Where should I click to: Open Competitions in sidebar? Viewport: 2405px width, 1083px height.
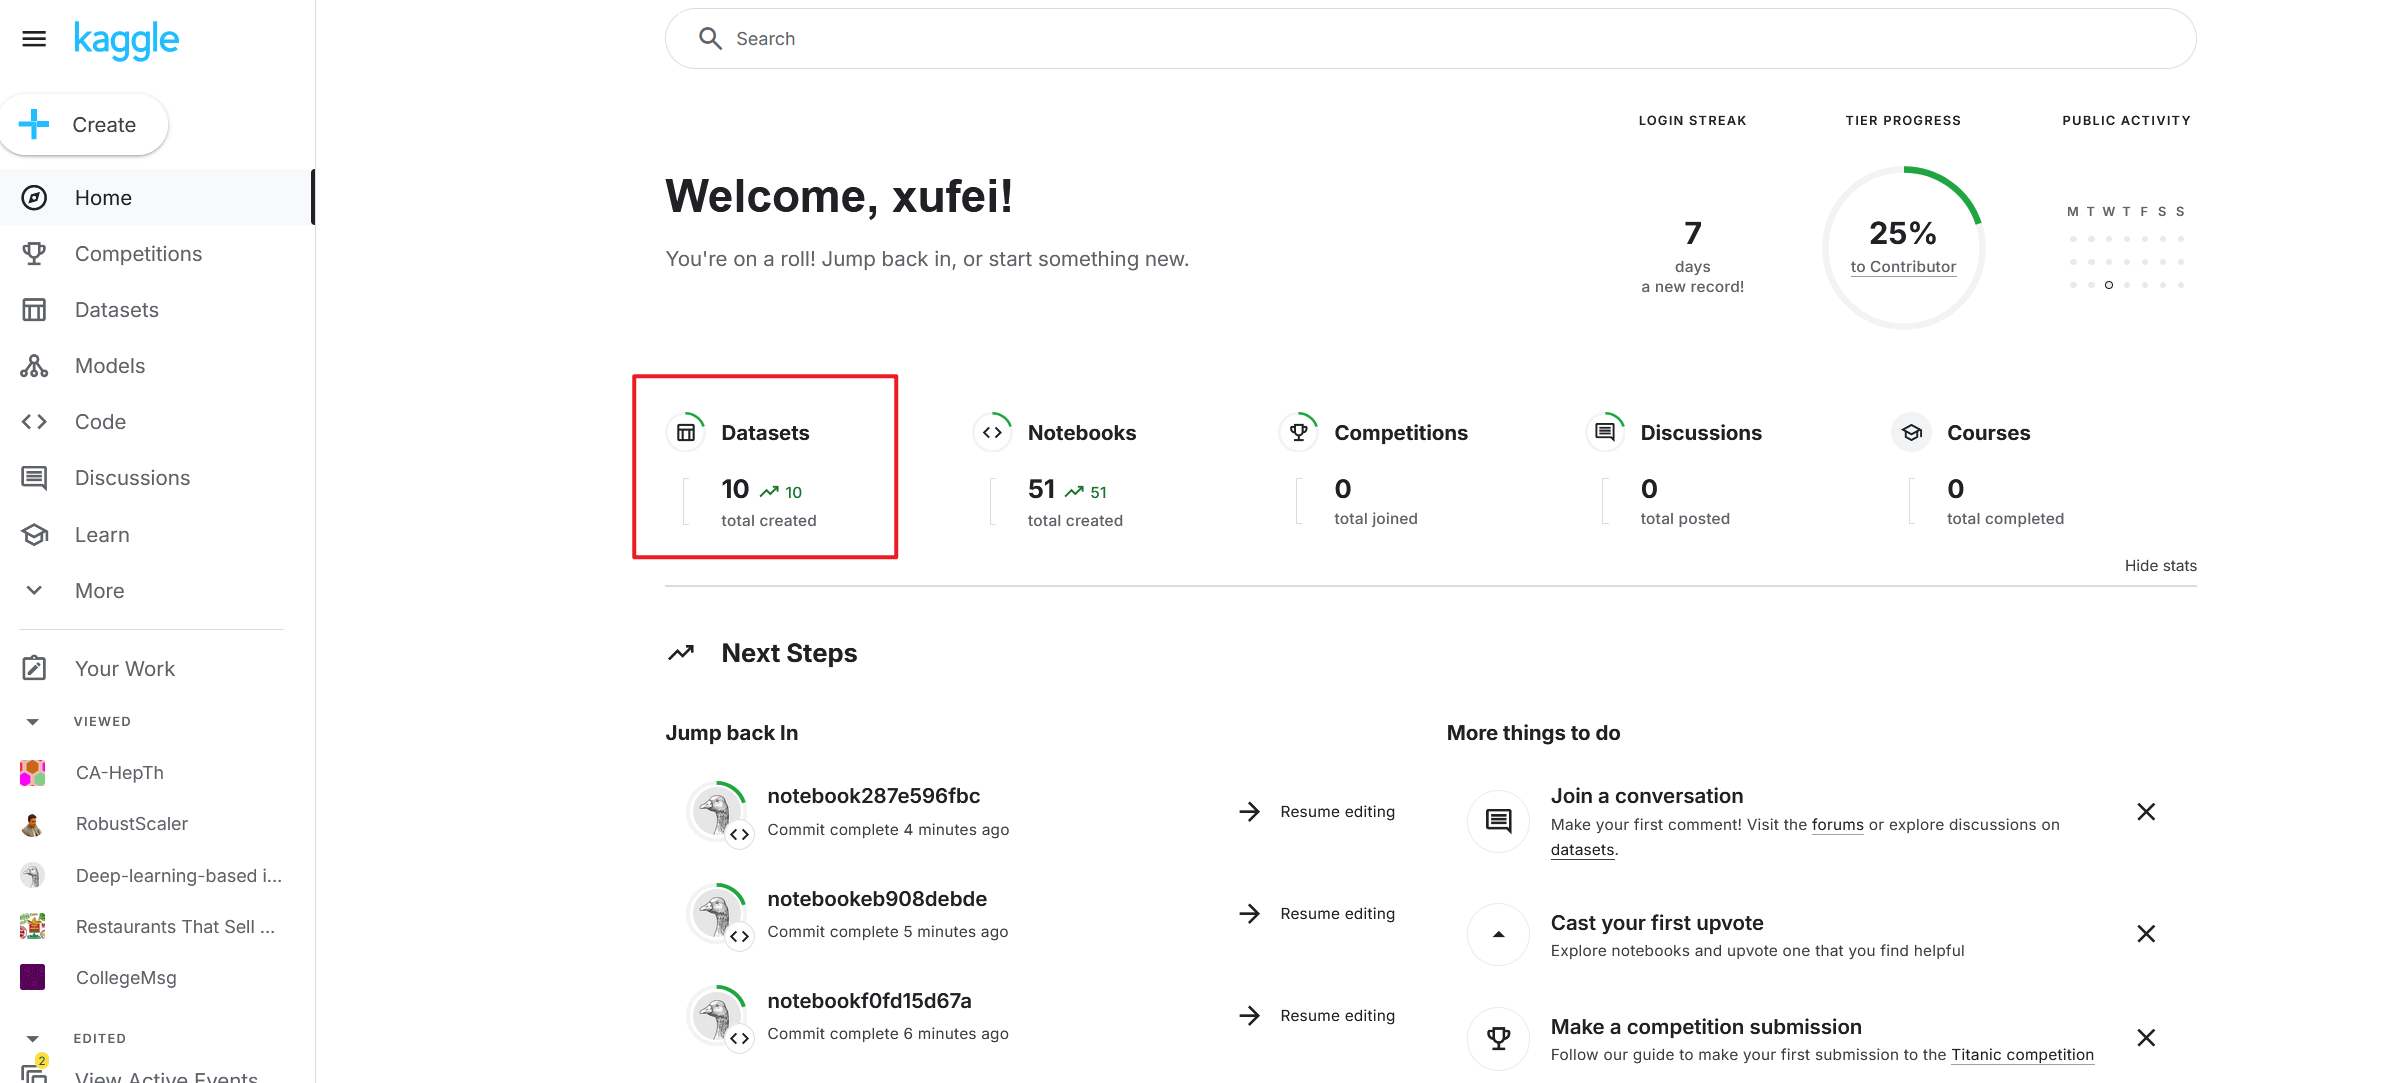(138, 254)
